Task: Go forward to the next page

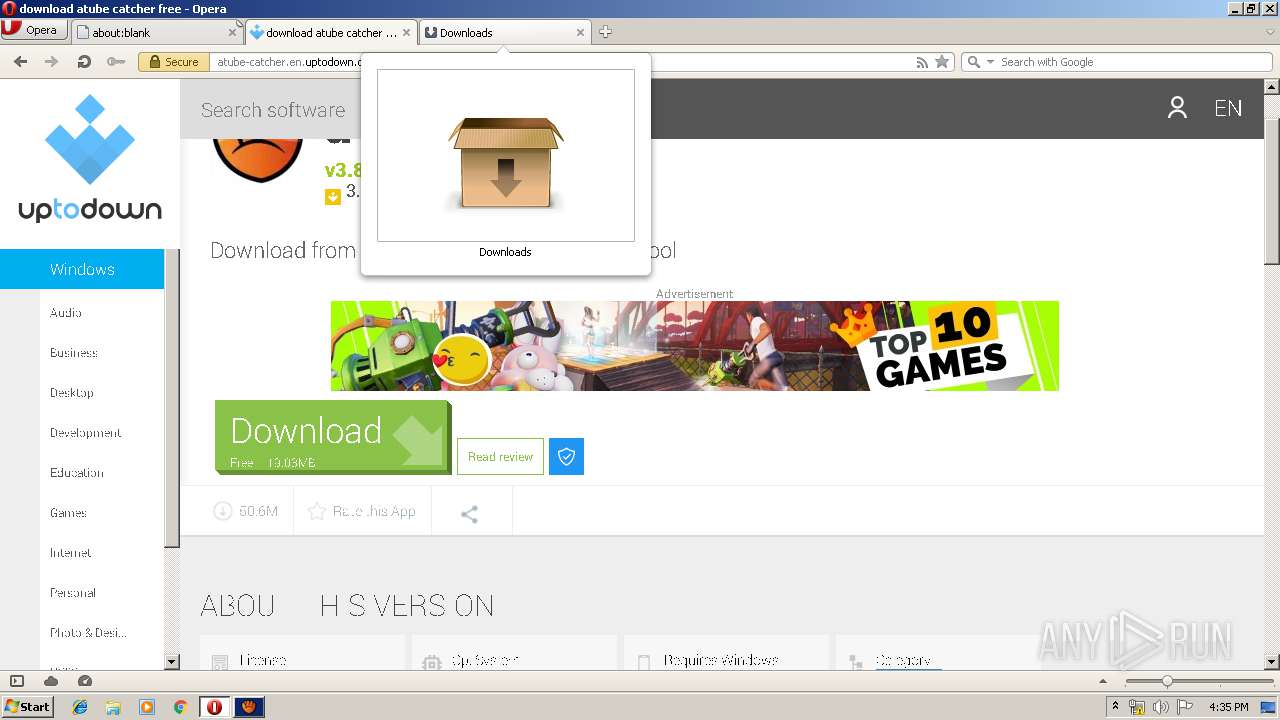Action: point(52,62)
